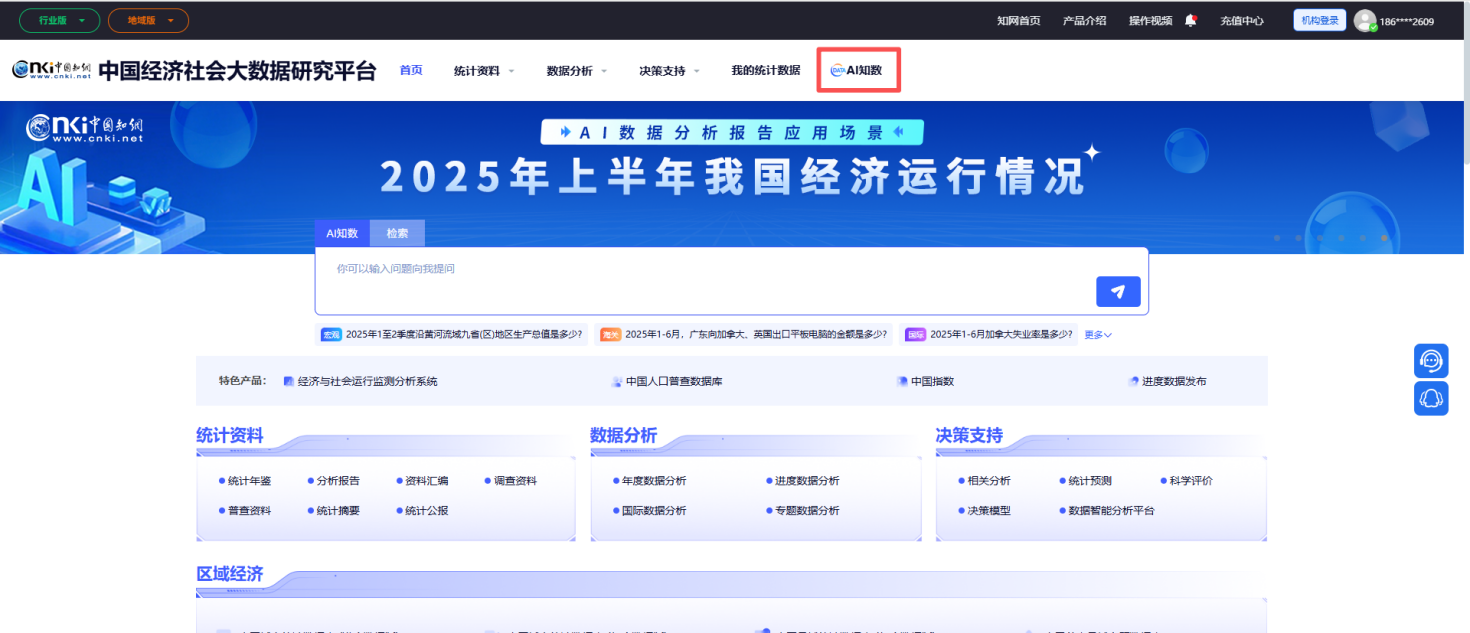Viewport: 1470px width, 633px height.
Task: Click the headset support icon
Action: (x=1431, y=398)
